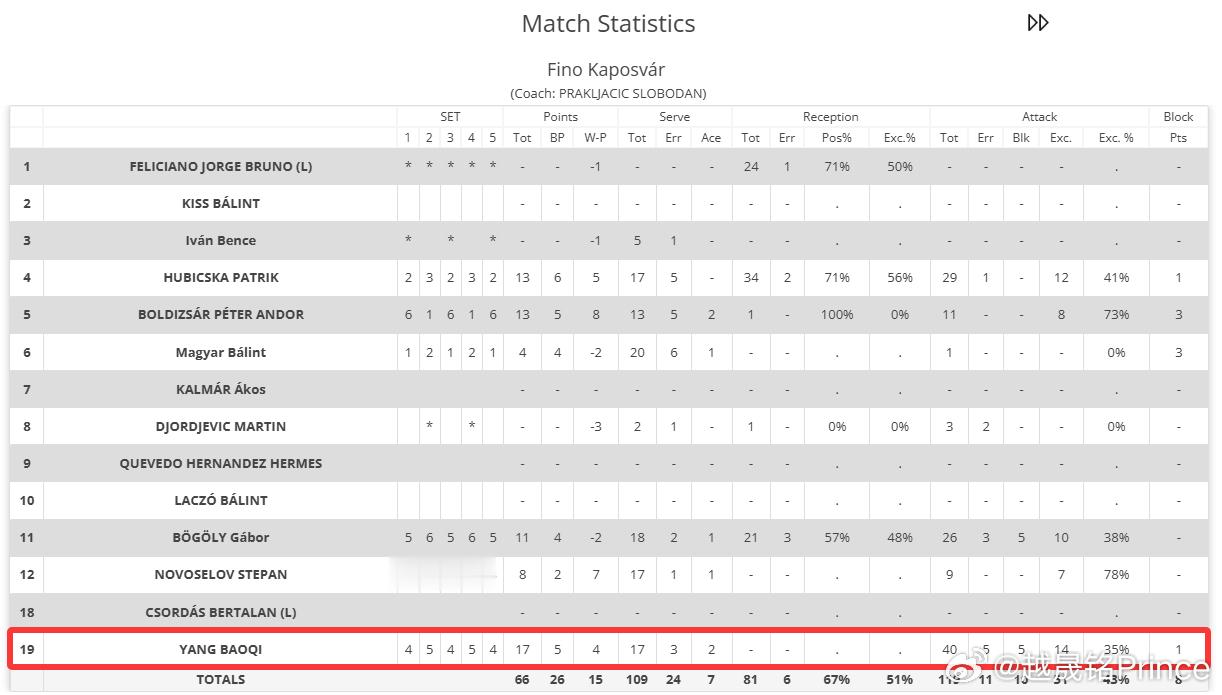
Task: Click the W-P column sub-header
Action: [x=596, y=138]
